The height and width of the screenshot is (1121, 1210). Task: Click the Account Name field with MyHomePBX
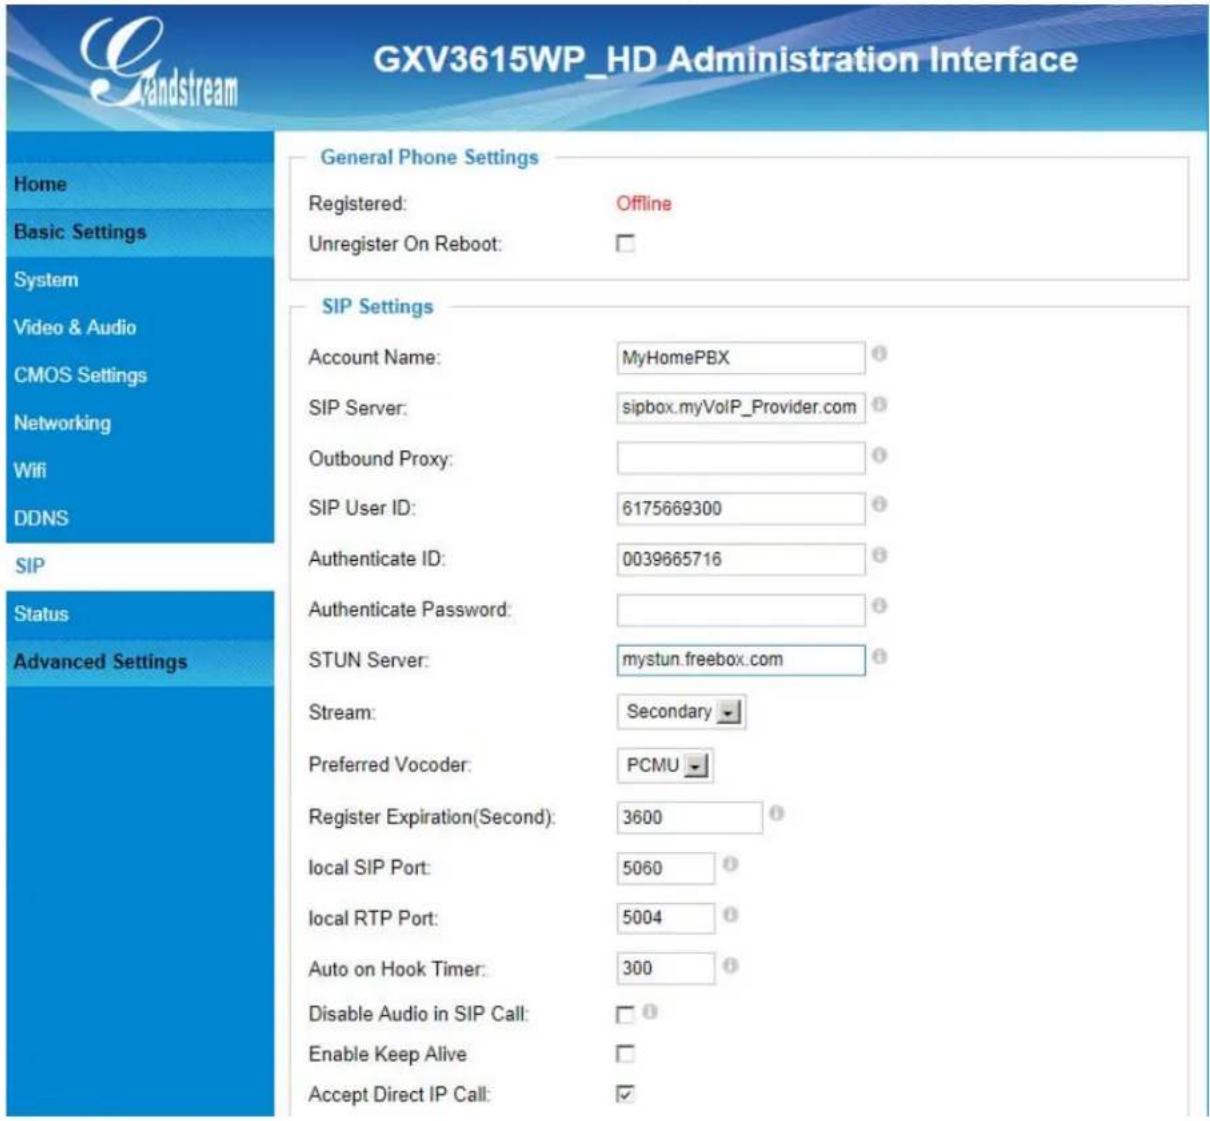741,358
